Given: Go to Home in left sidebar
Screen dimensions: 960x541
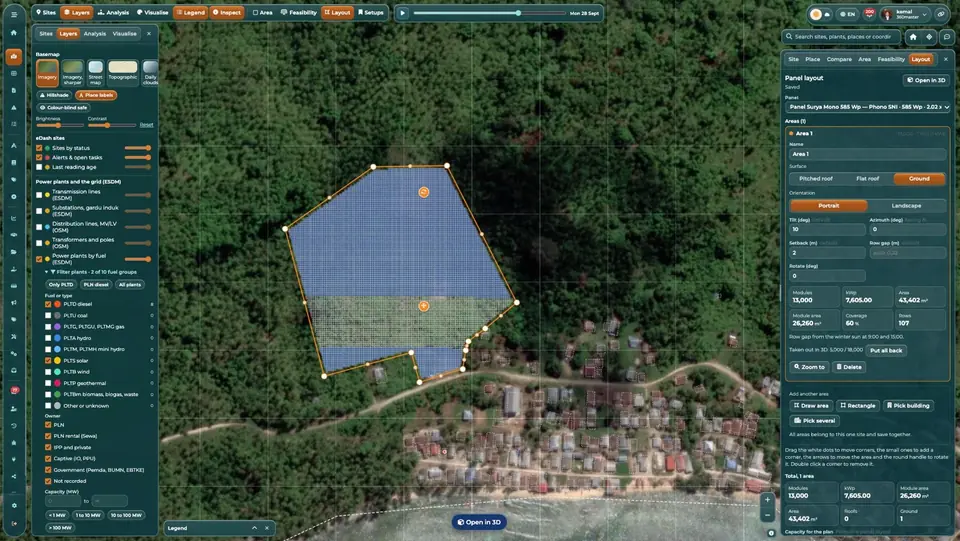Looking at the screenshot, I should click(13, 32).
